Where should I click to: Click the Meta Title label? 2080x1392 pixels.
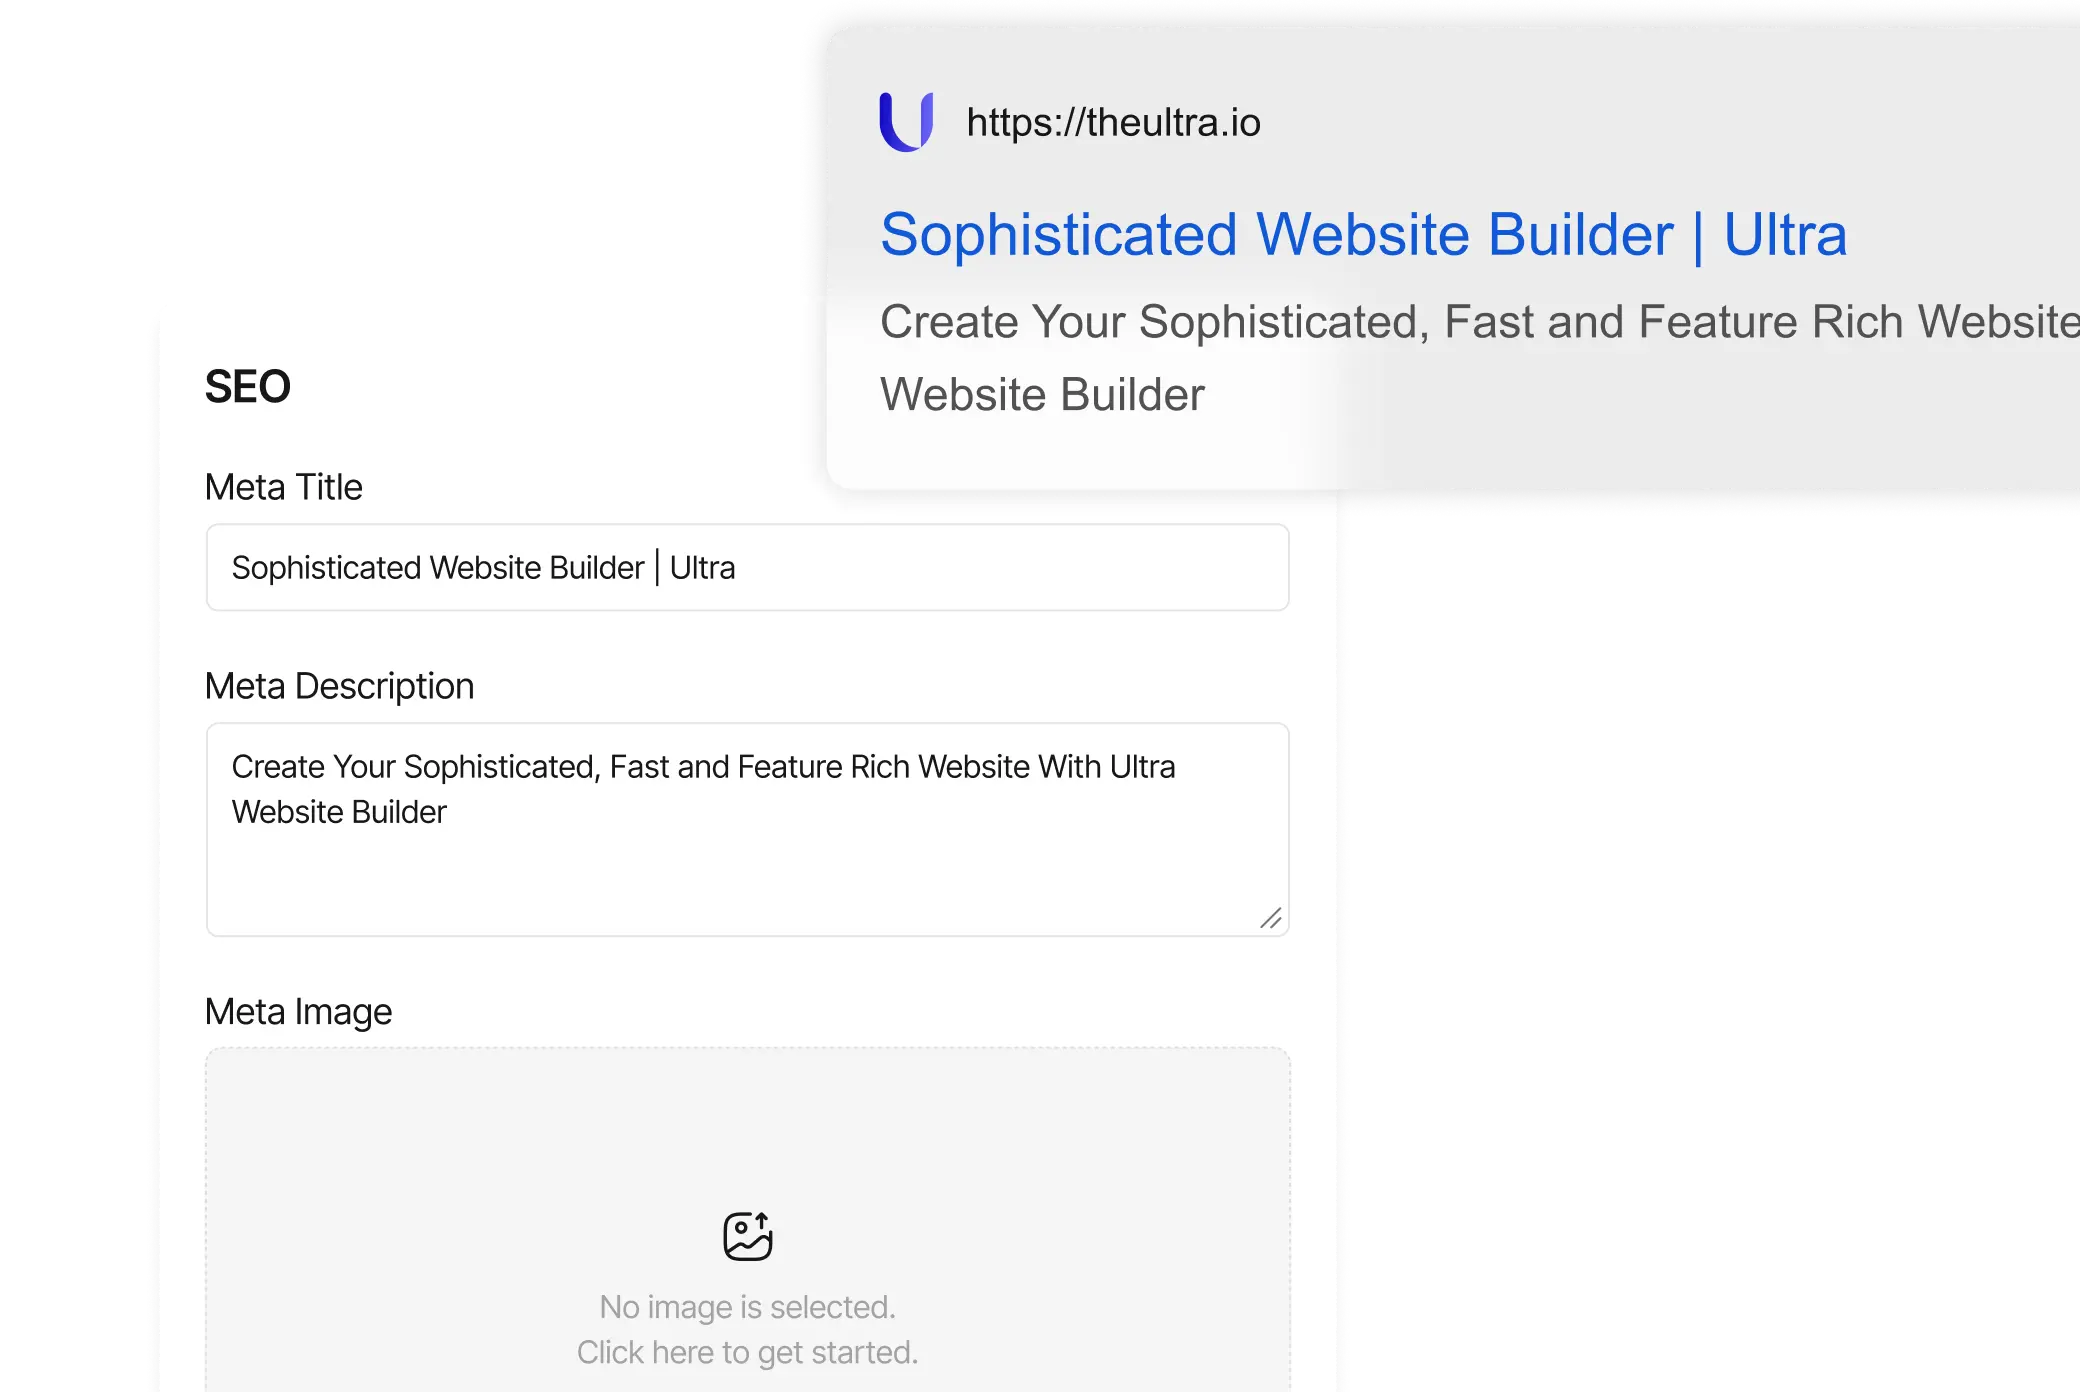tap(283, 487)
